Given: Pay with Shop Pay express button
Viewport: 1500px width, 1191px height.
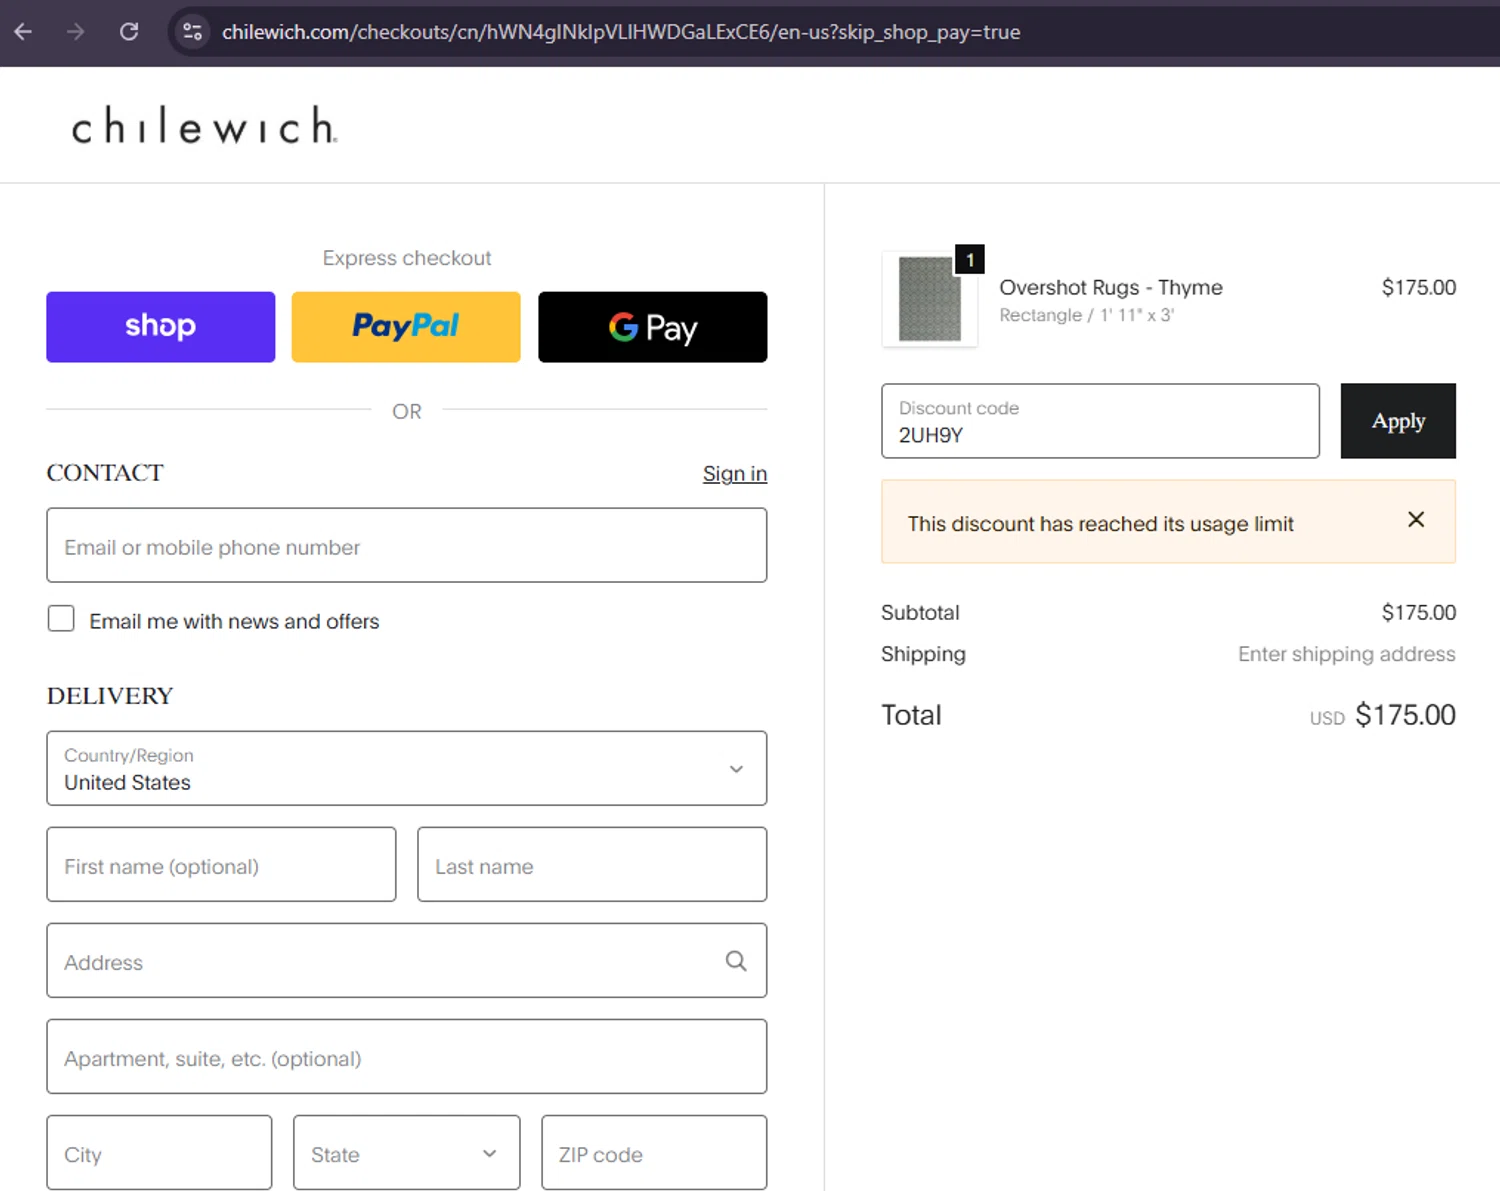Looking at the screenshot, I should [x=160, y=327].
